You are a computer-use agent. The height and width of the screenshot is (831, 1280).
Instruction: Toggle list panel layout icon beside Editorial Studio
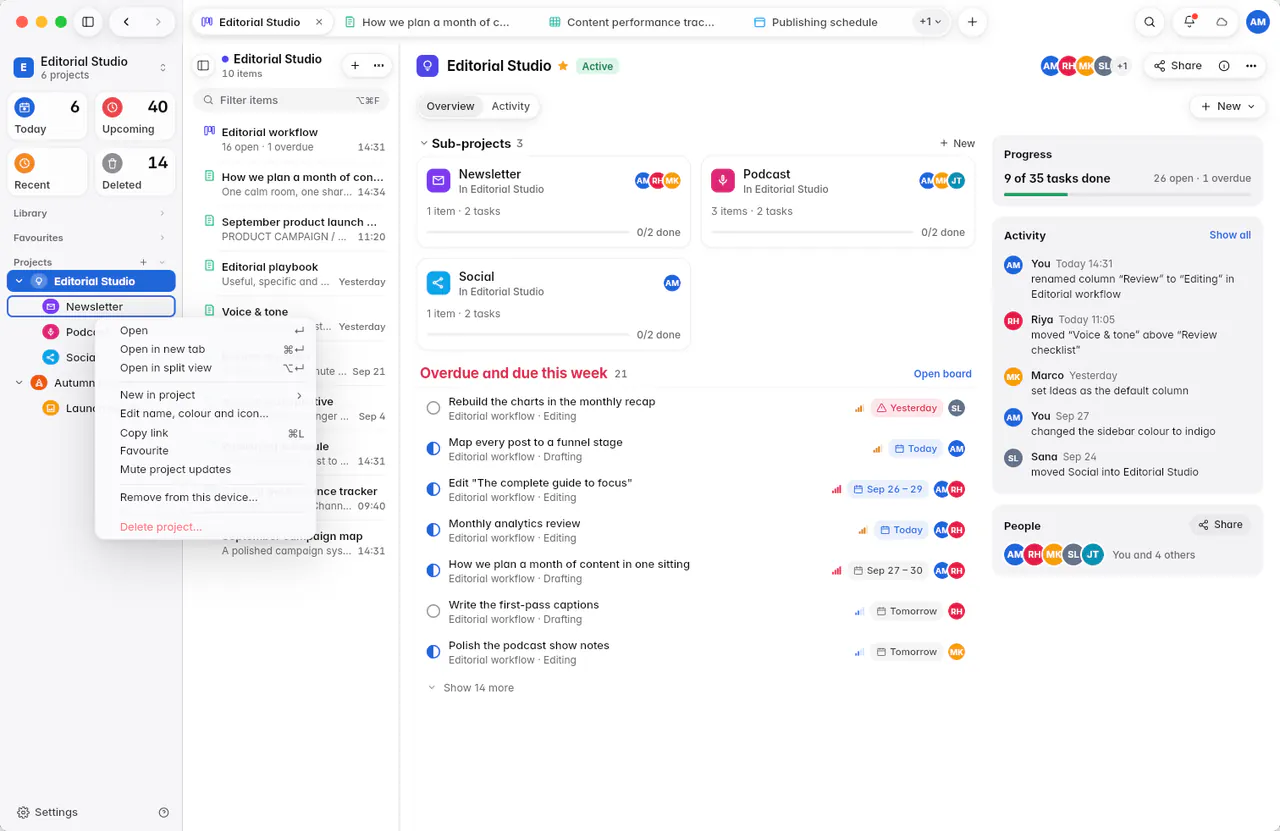pos(203,66)
